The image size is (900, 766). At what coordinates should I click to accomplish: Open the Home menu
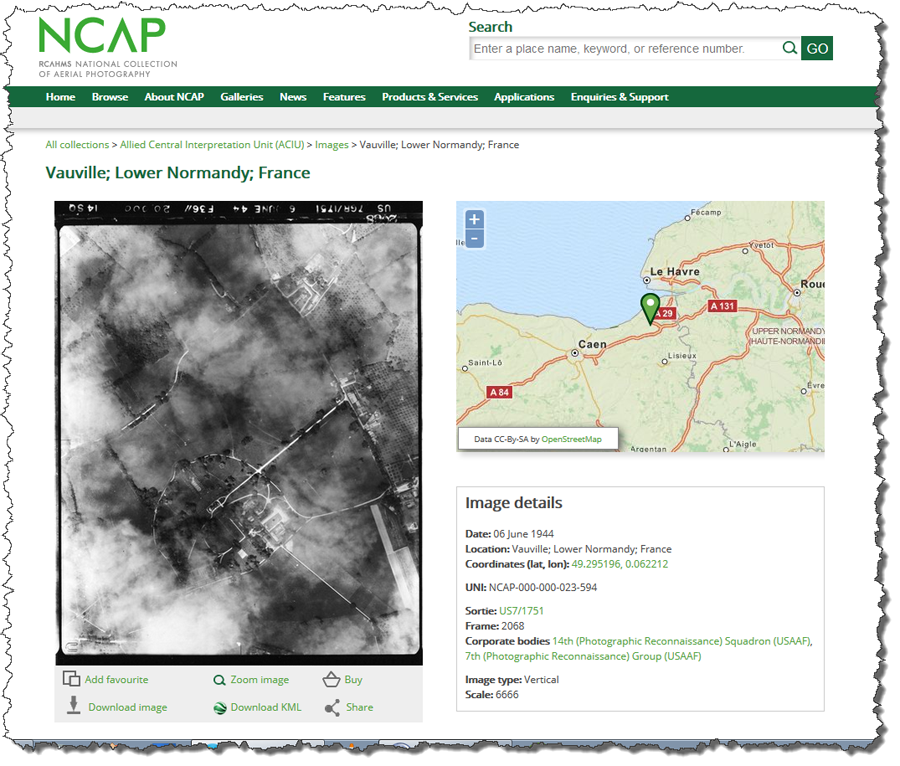(61, 97)
